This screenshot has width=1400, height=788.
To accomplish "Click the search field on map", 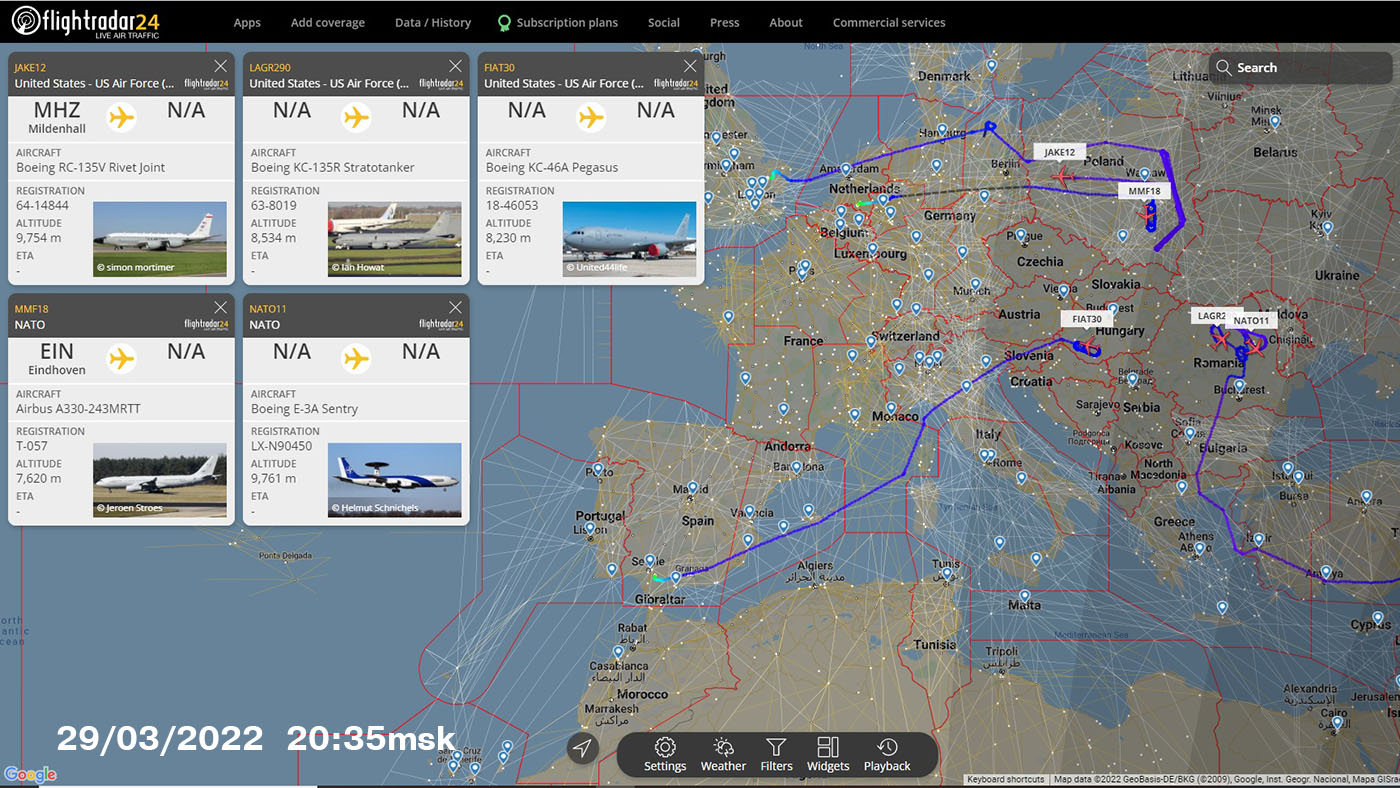I will coord(1300,67).
